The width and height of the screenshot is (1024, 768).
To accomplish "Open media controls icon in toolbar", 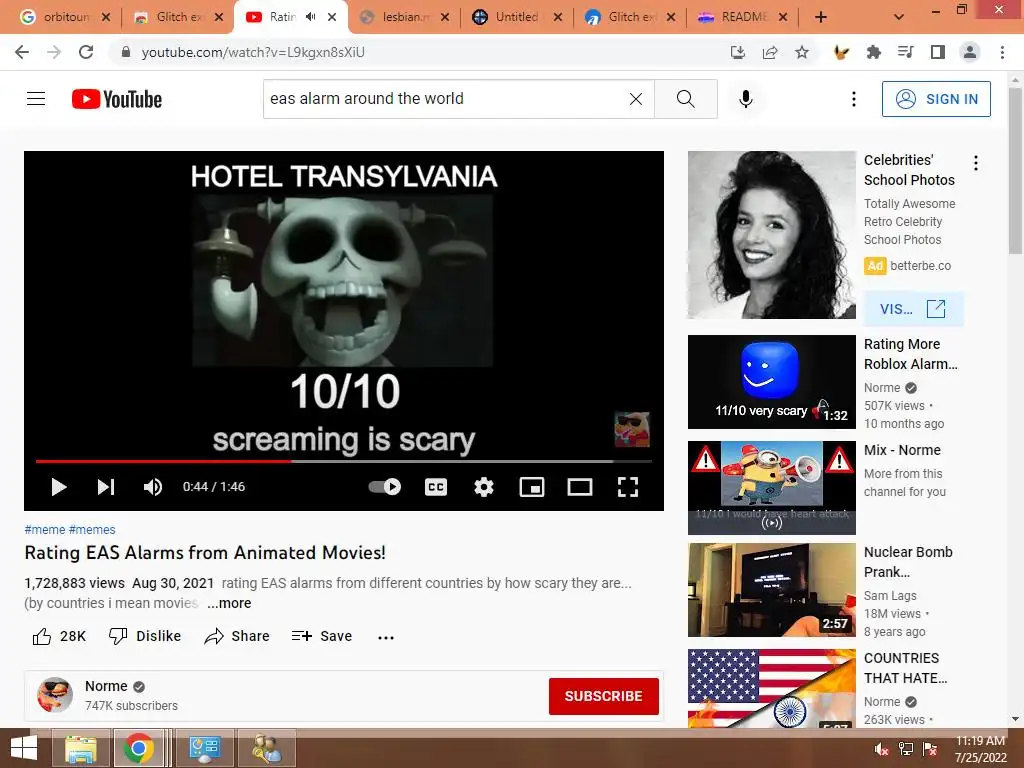I will point(906,52).
